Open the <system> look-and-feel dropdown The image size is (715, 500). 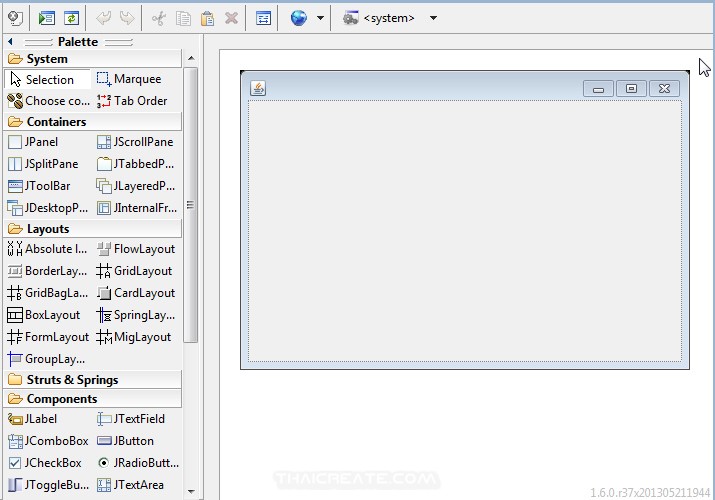pyautogui.click(x=433, y=18)
